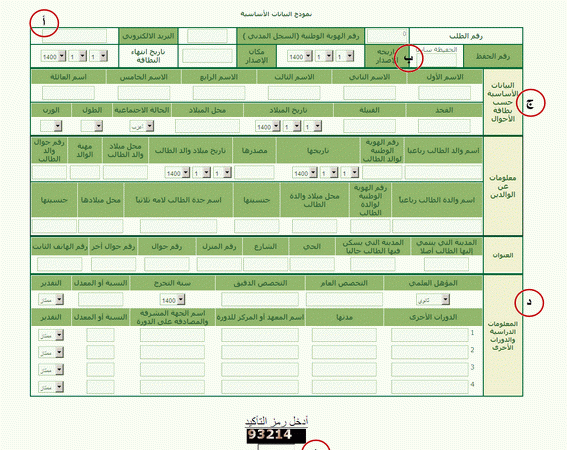Open the المؤهل العلمي qualification dropdown
The height and width of the screenshot is (450, 567).
click(432, 300)
